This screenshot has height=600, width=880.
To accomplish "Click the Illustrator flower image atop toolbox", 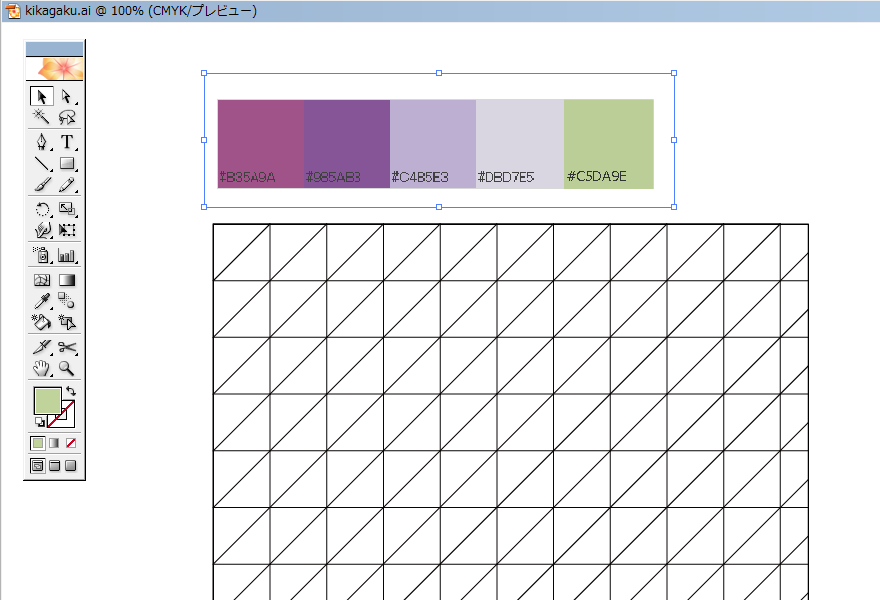I will pos(54,68).
